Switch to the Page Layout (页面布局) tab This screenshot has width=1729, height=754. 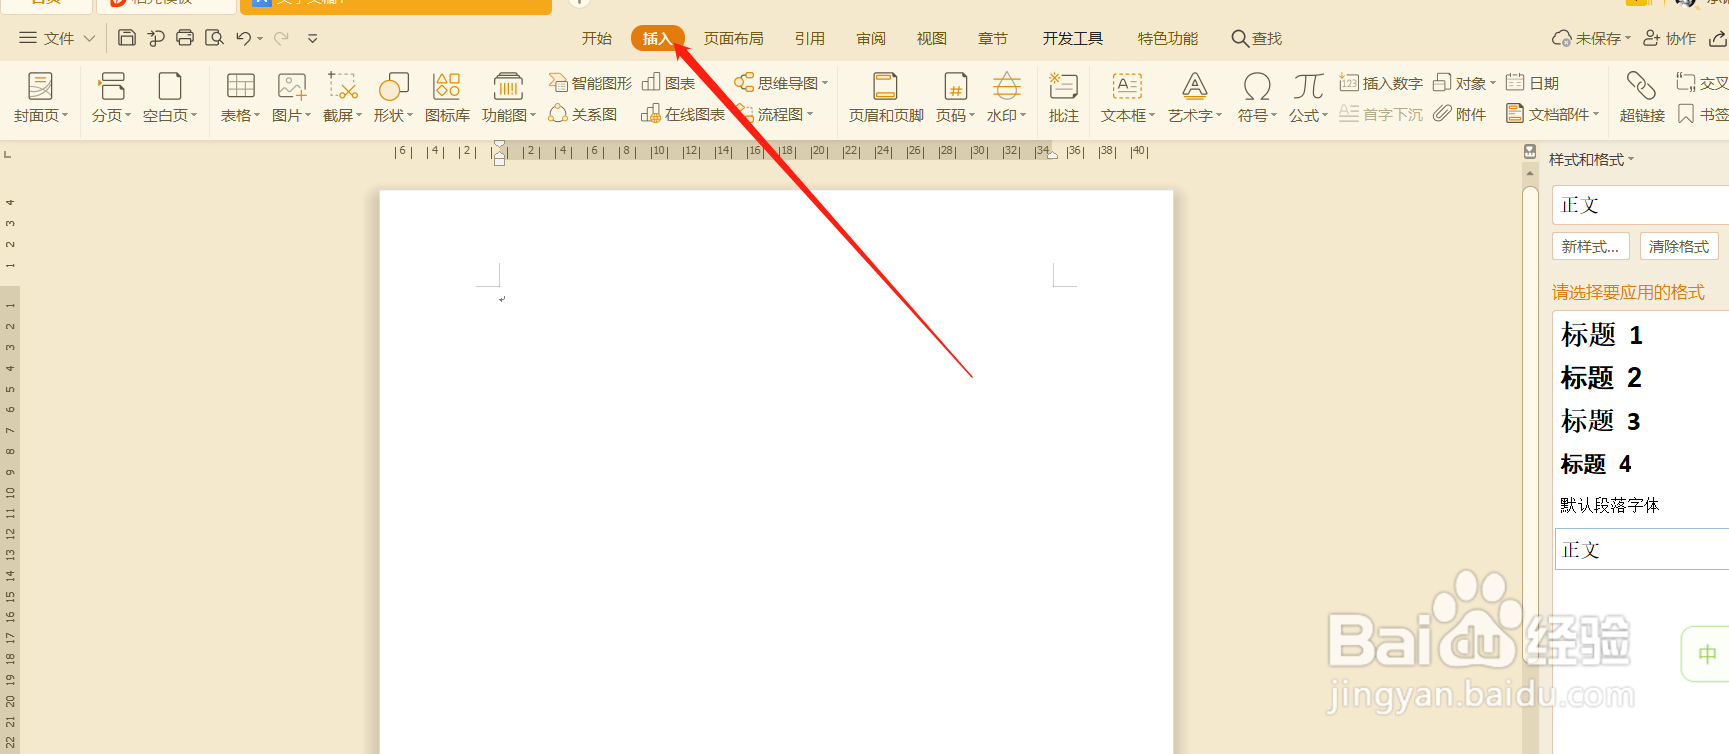pos(734,38)
